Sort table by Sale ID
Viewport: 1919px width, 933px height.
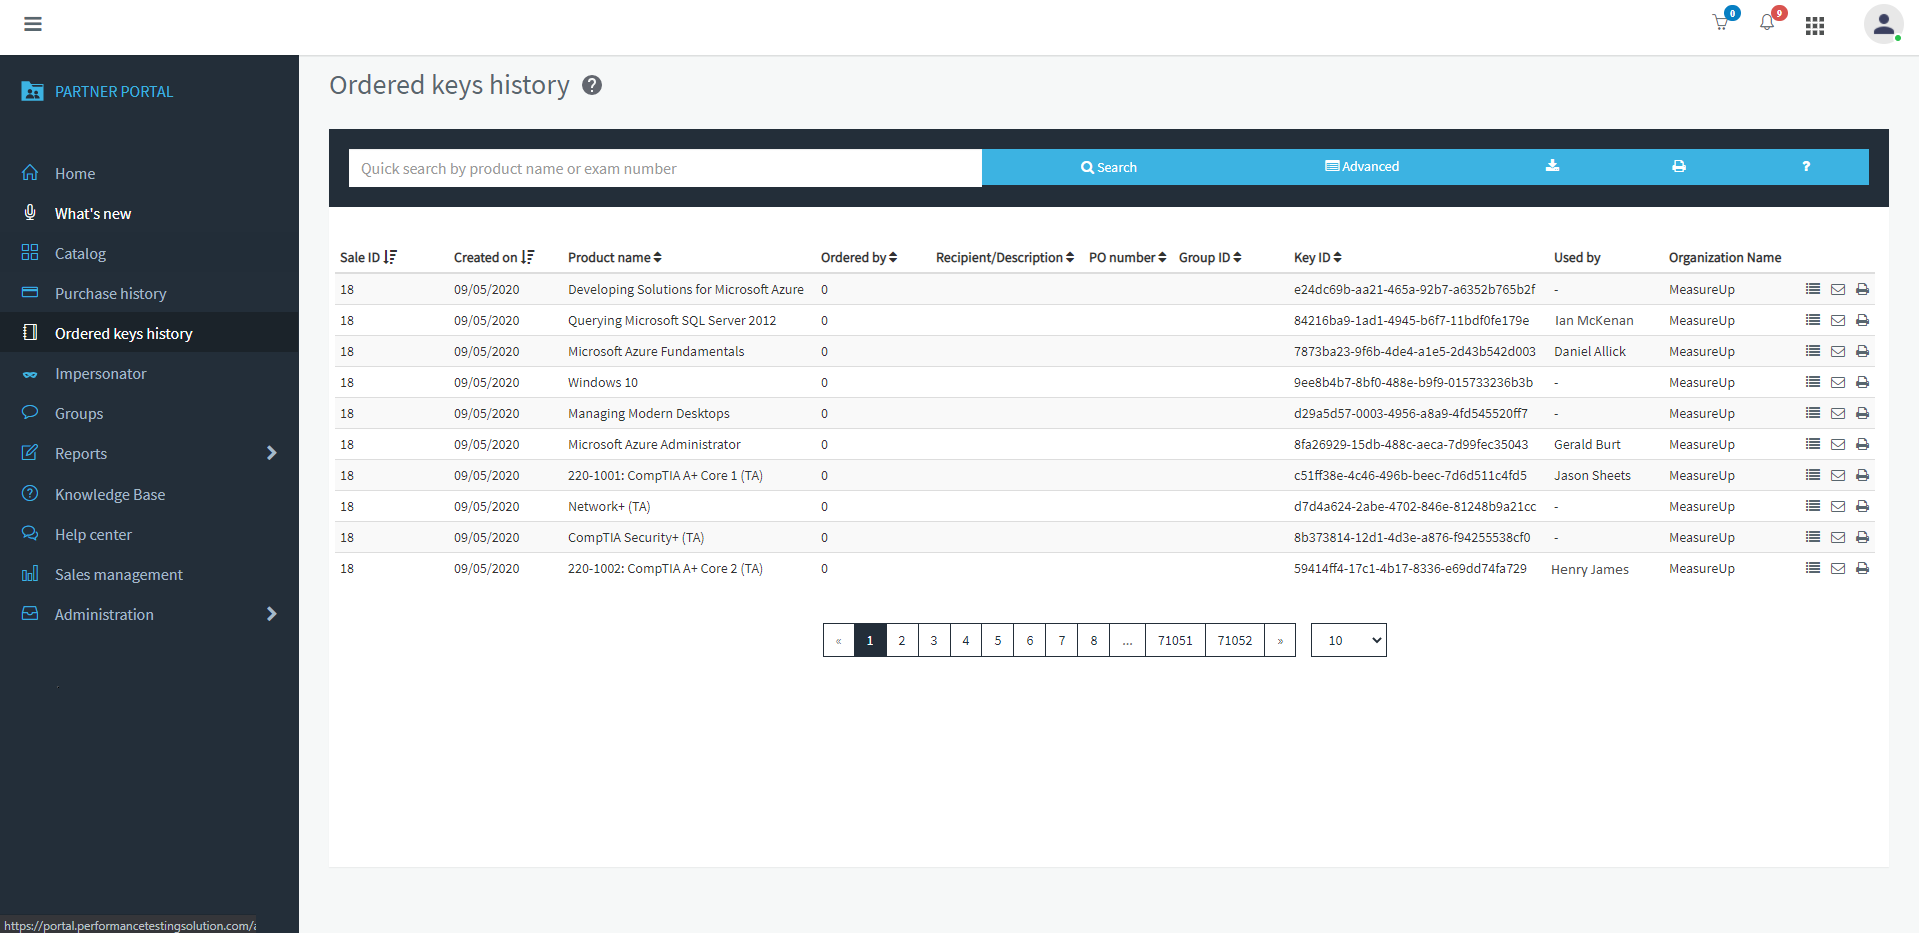pyautogui.click(x=368, y=257)
